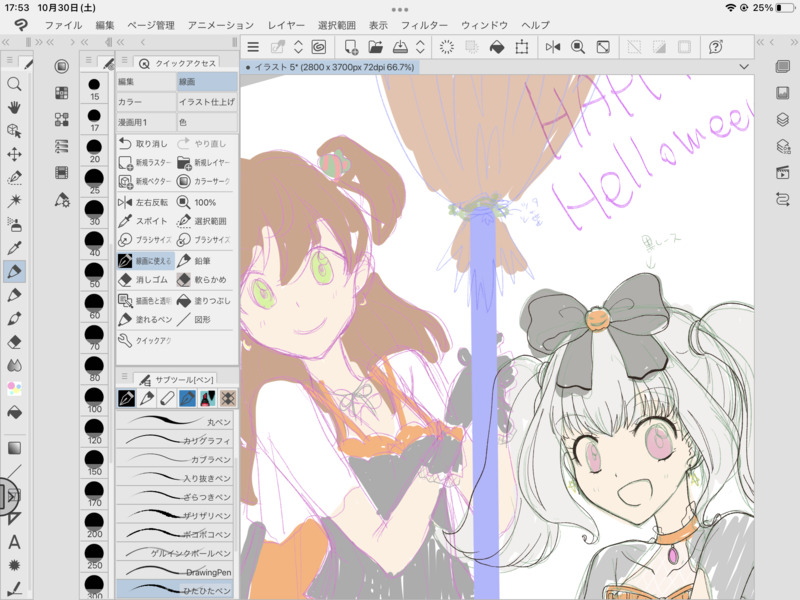Select the Eyedropper tool in left toolbar
Image resolution: width=800 pixels, height=600 pixels.
14,248
